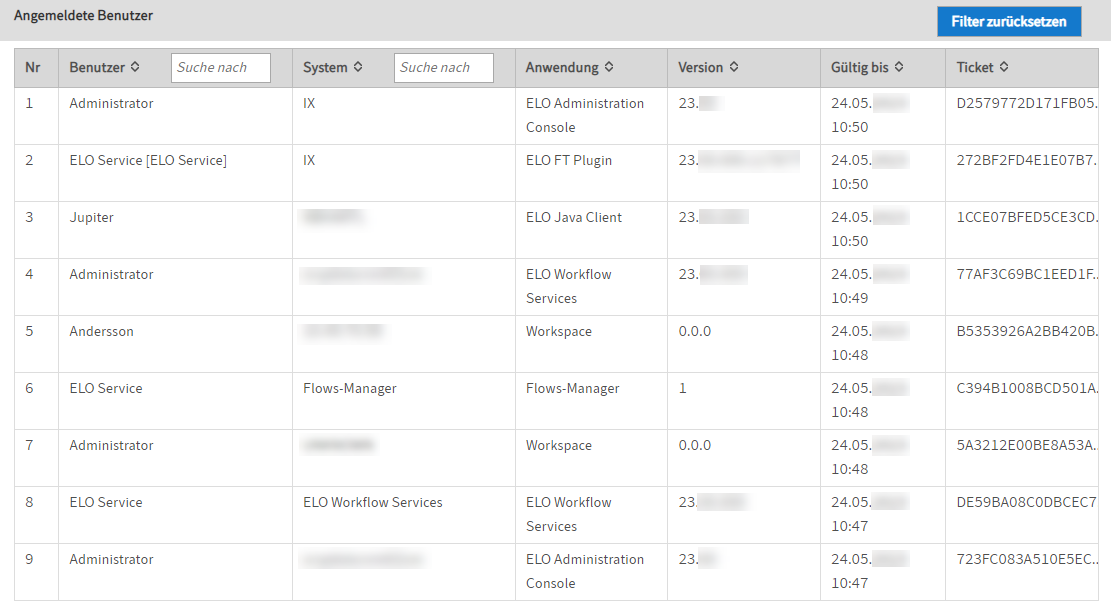Click IX system cell in row 2
Viewport: 1111px width, 612px height.
coord(309,161)
